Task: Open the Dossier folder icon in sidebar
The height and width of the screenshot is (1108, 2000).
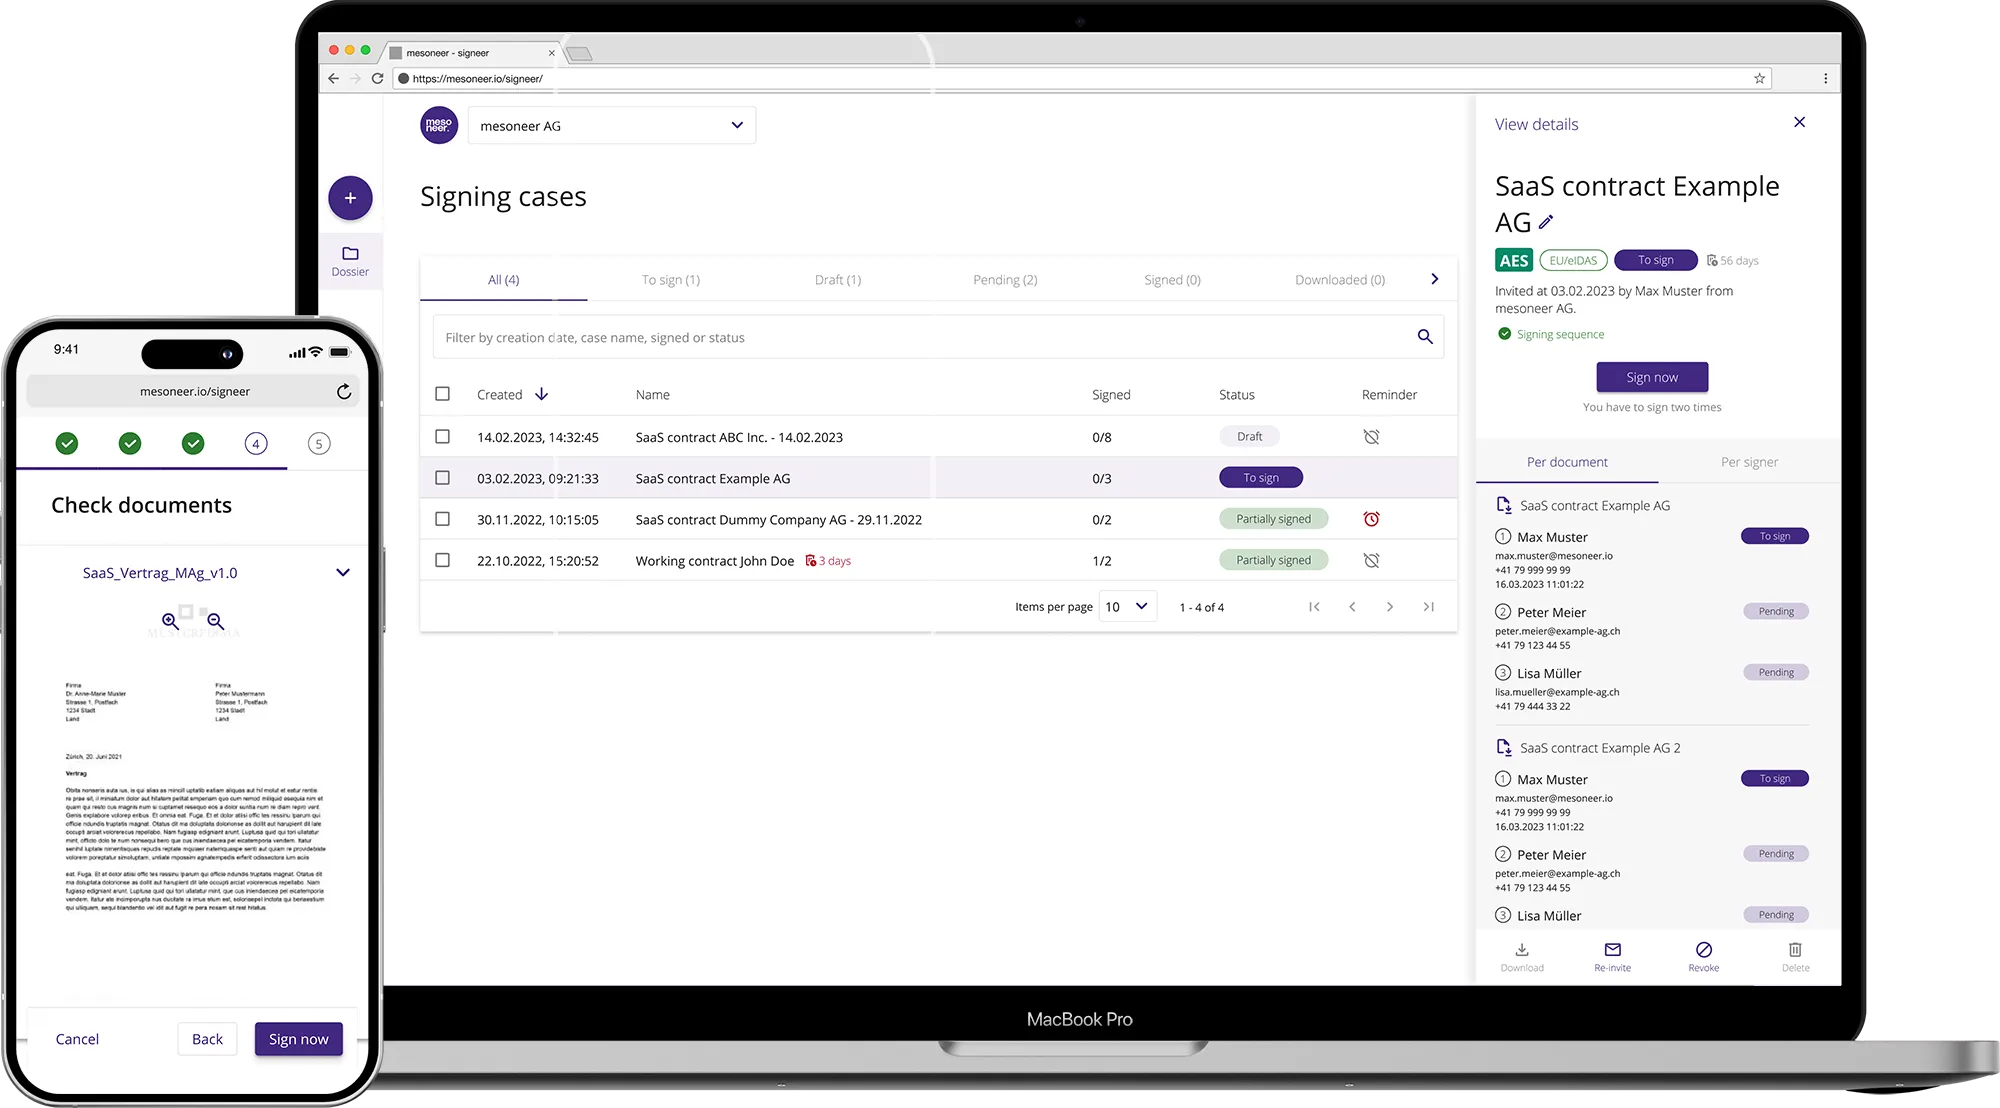Action: tap(350, 254)
